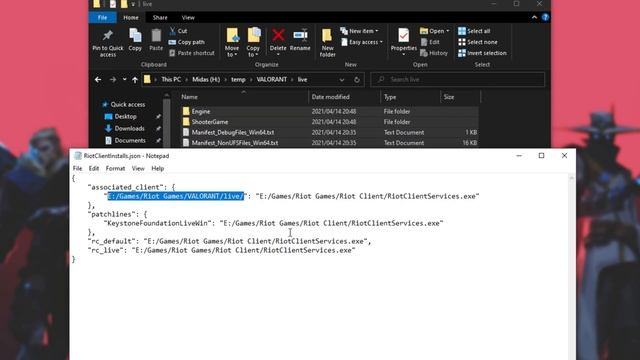This screenshot has height=360, width=640.
Task: Open Properties in ribbon
Action: point(404,42)
